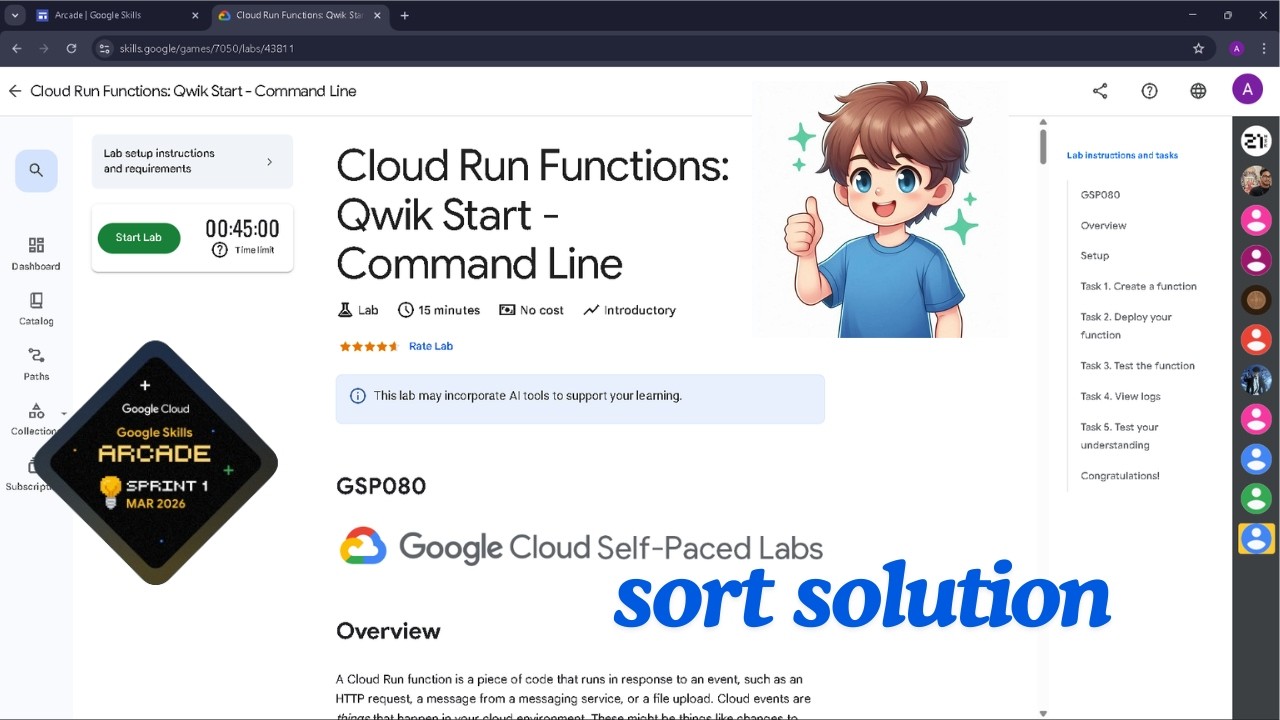Select the green avatar in right panel
Image resolution: width=1280 pixels, height=720 pixels.
[1256, 498]
